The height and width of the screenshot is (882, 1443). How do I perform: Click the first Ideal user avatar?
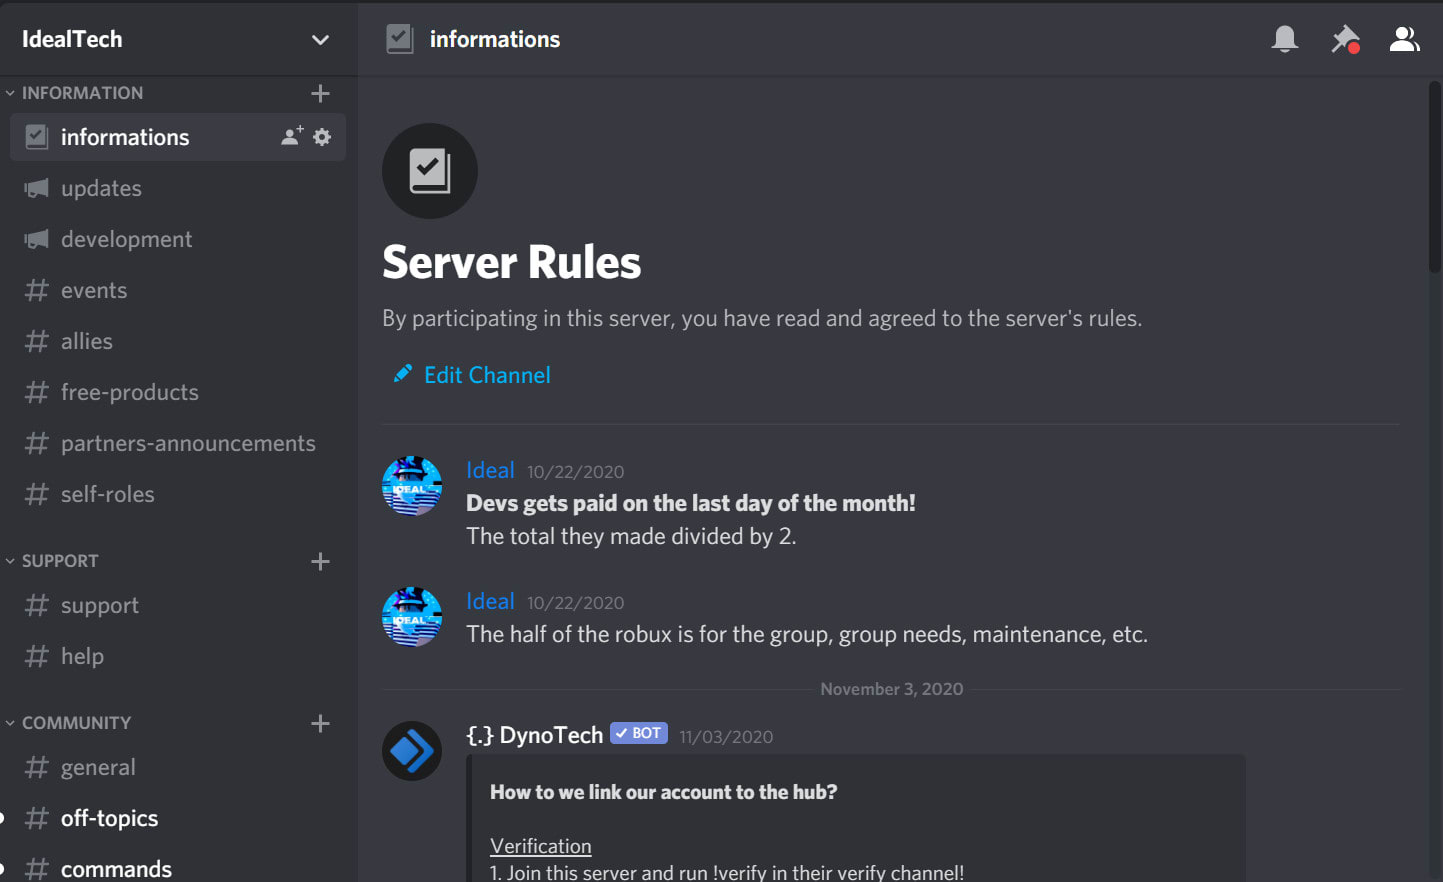[x=412, y=486]
